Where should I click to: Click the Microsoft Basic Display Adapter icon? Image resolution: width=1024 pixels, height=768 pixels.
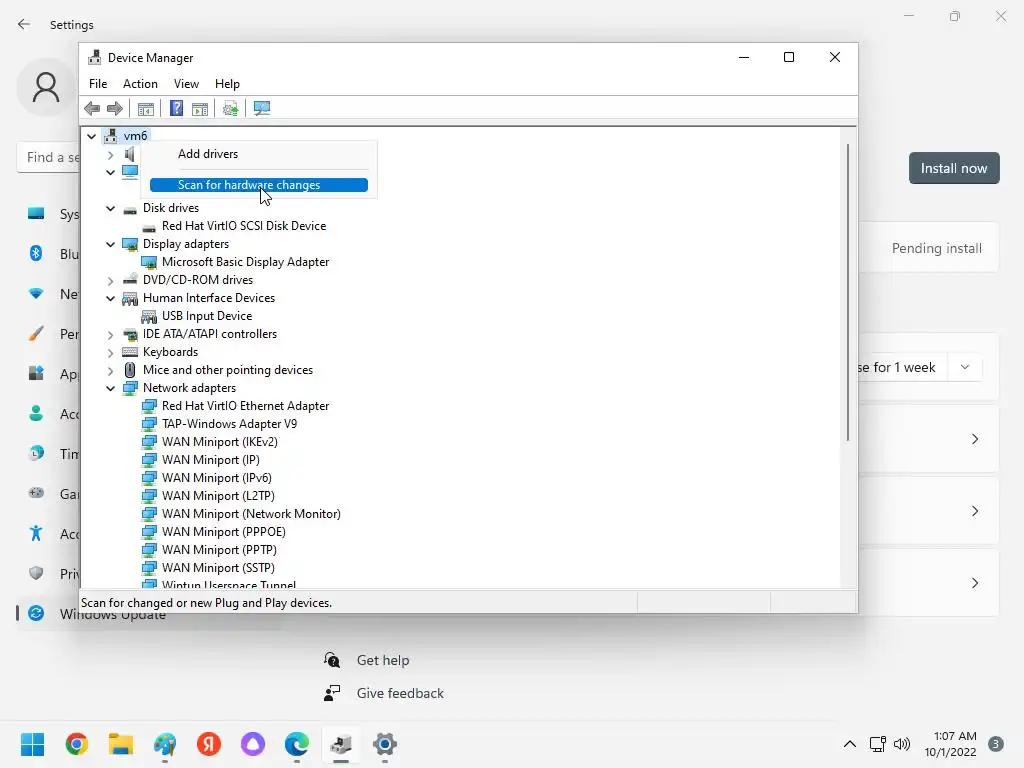coord(149,263)
